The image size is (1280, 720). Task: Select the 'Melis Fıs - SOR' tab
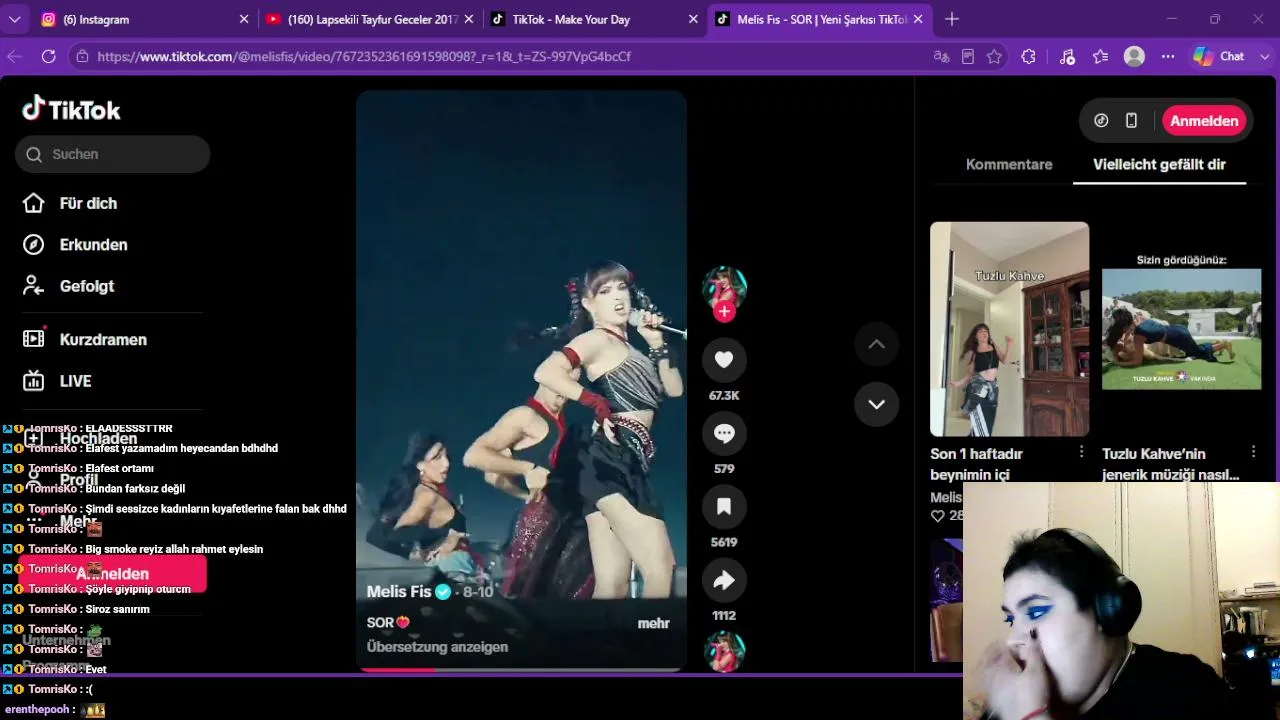coord(819,19)
